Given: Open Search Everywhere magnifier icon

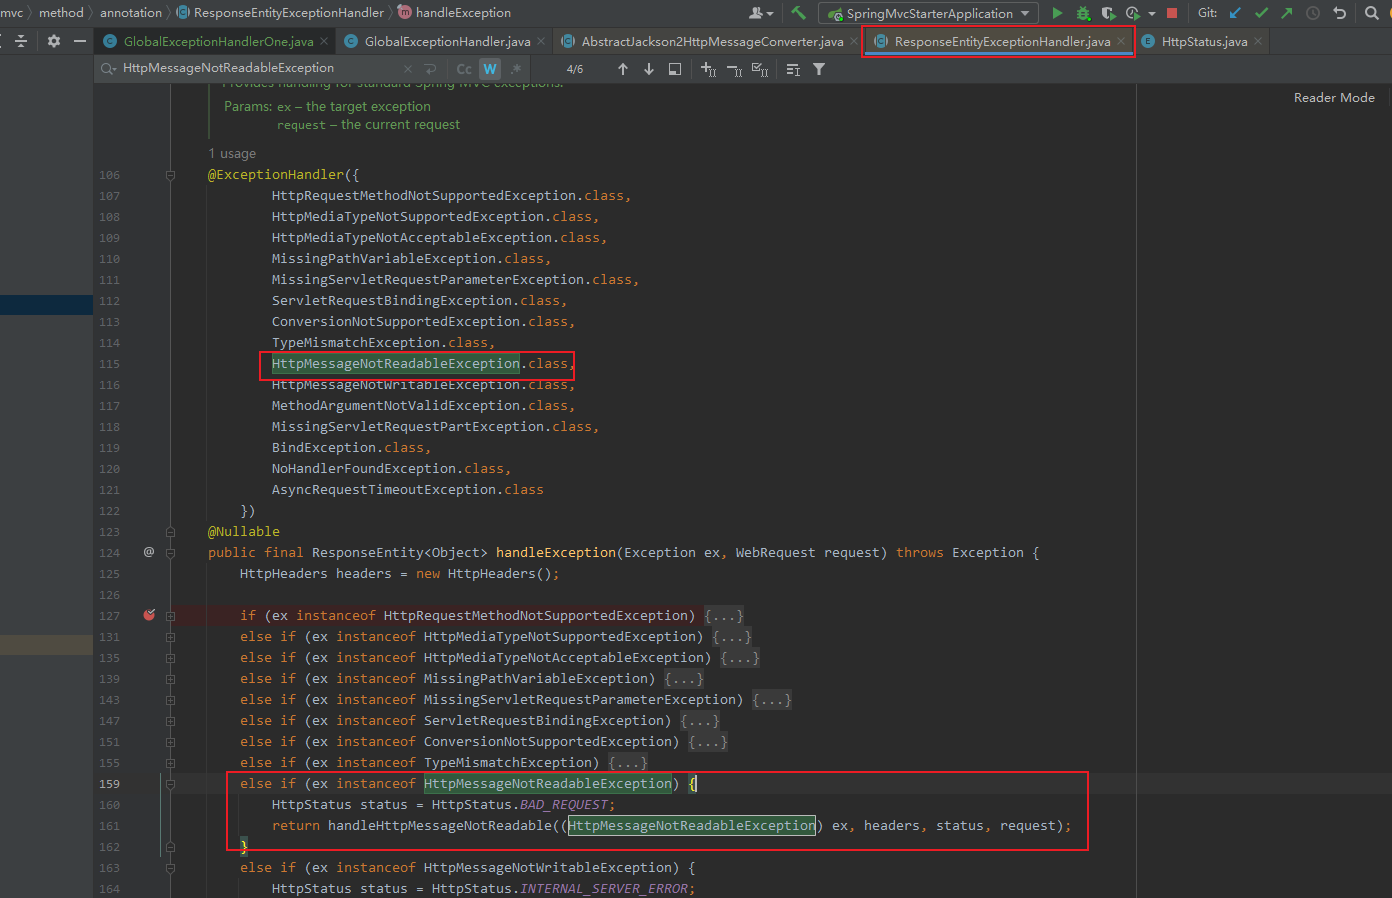Looking at the screenshot, I should coord(1372,13).
